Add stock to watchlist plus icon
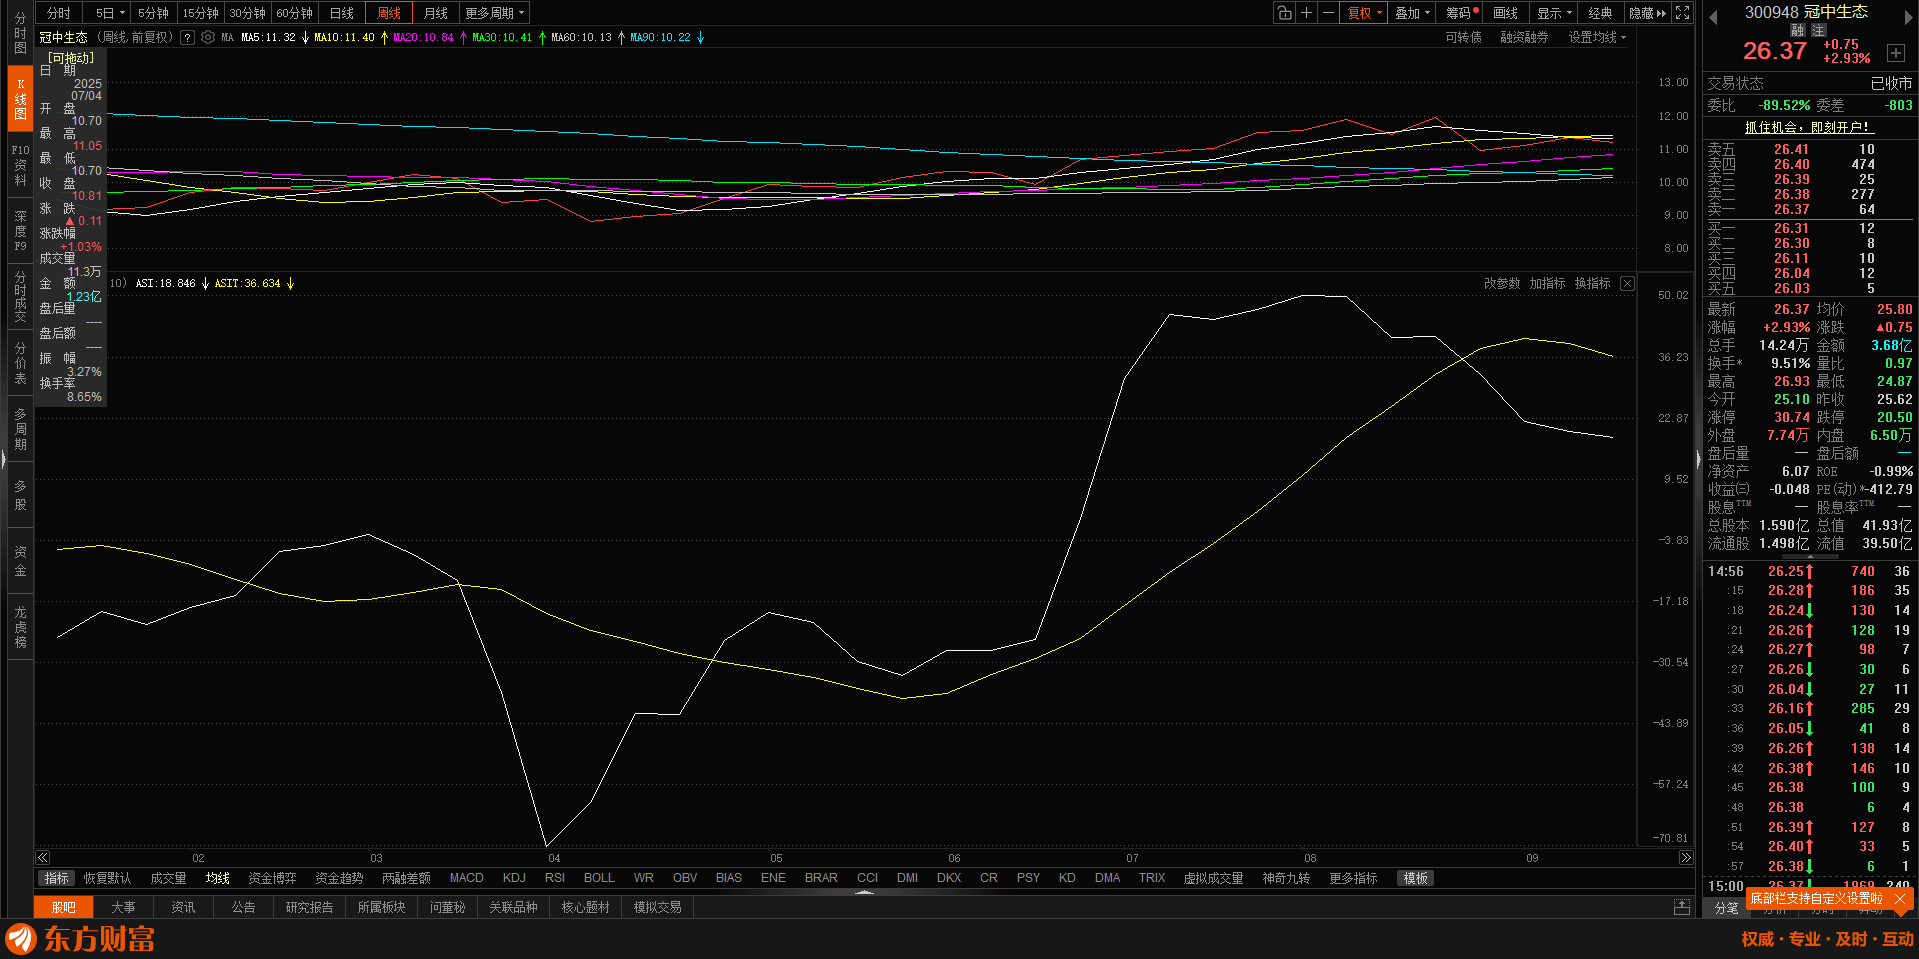This screenshot has width=1919, height=959. pos(1895,53)
